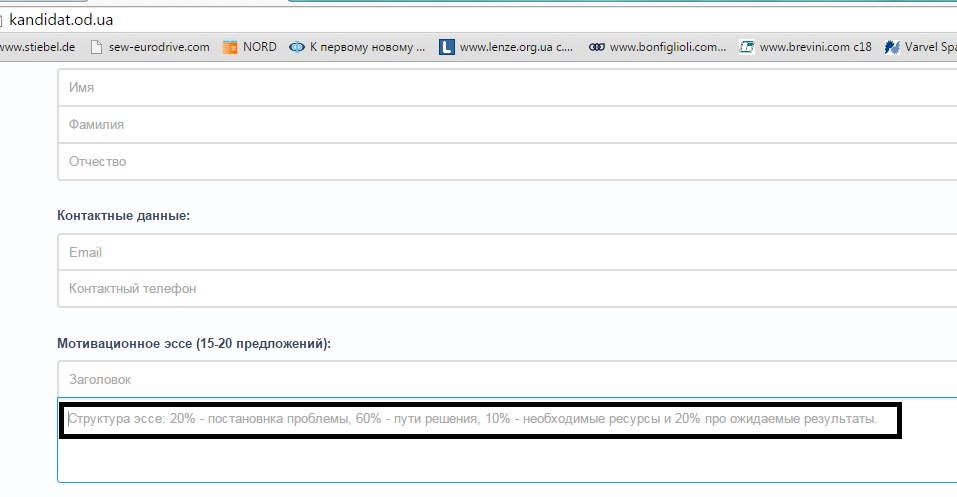Select the Контактный телефон field

500,289
